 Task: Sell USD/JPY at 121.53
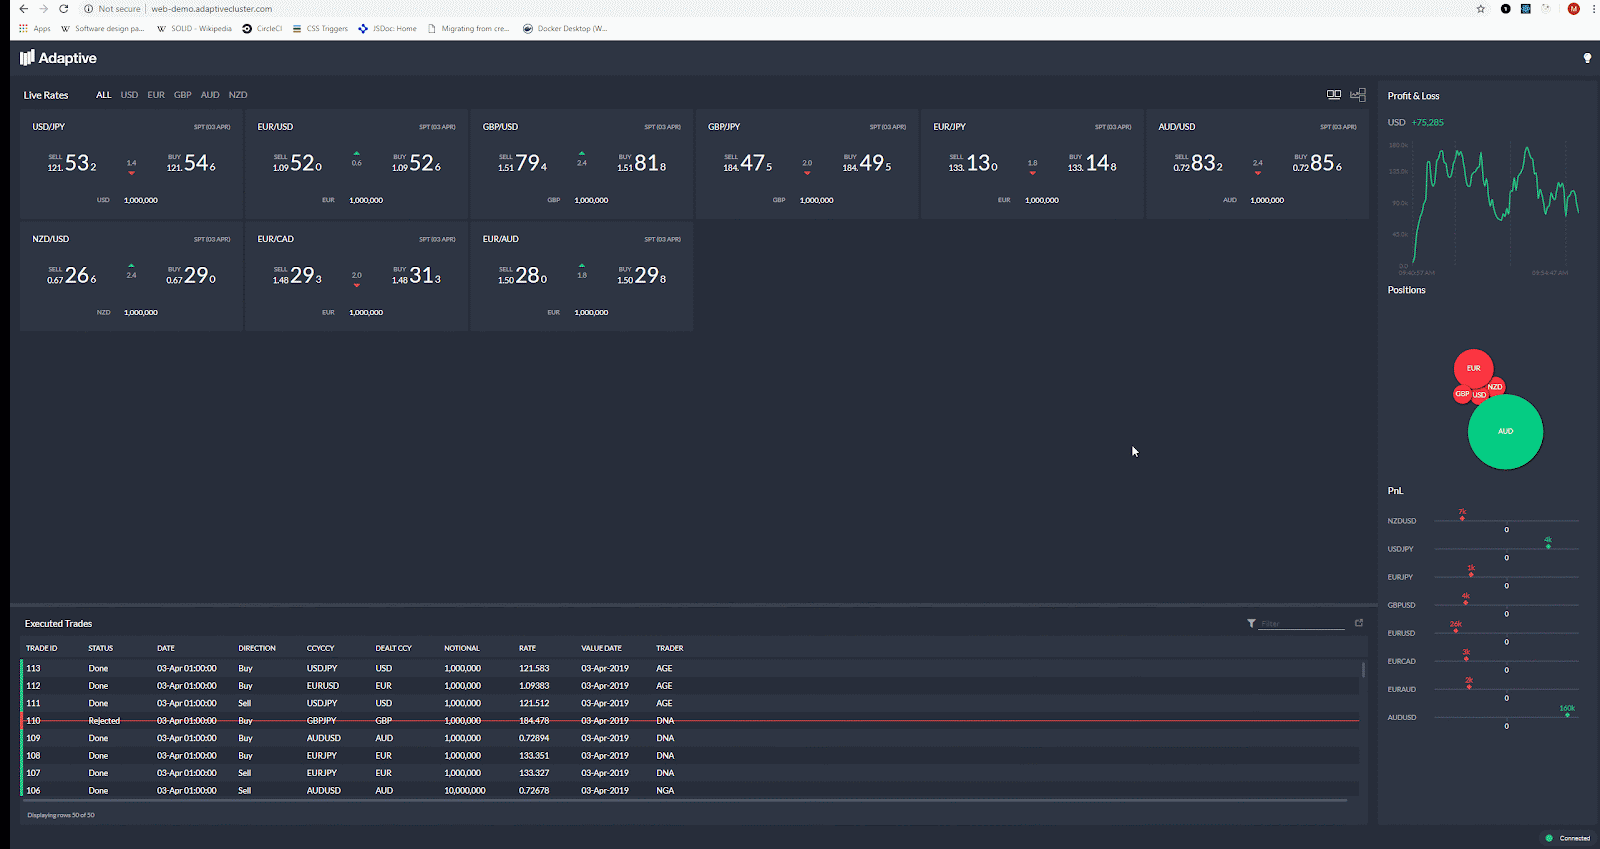tap(72, 163)
